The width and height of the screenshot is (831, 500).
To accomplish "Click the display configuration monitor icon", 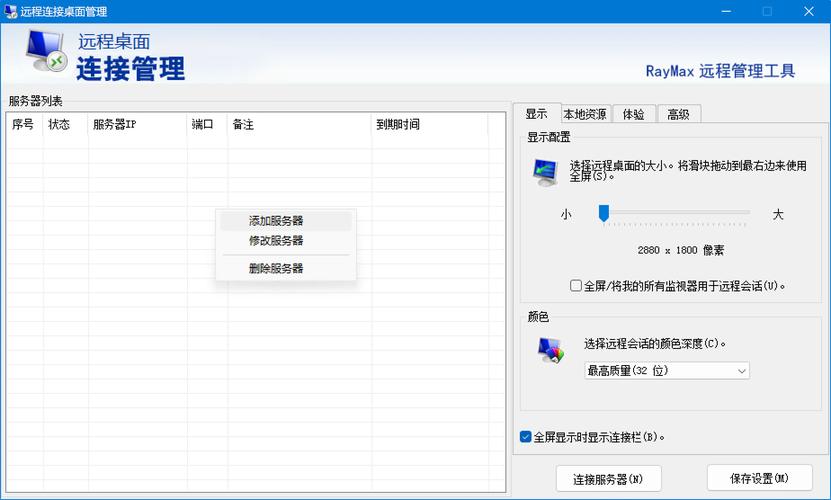I will 545,172.
